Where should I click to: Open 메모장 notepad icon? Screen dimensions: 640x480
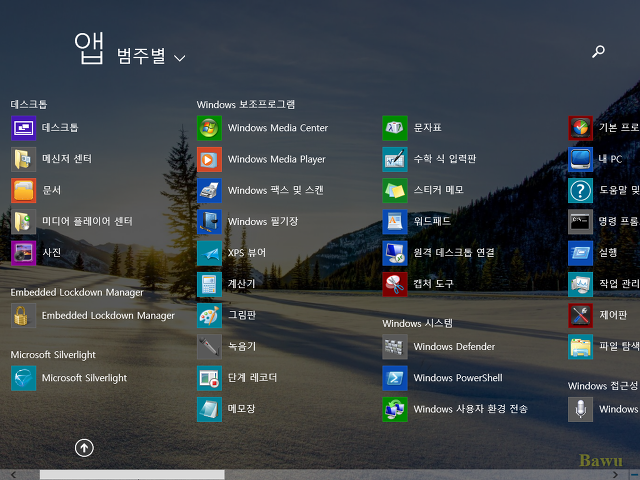(209, 409)
